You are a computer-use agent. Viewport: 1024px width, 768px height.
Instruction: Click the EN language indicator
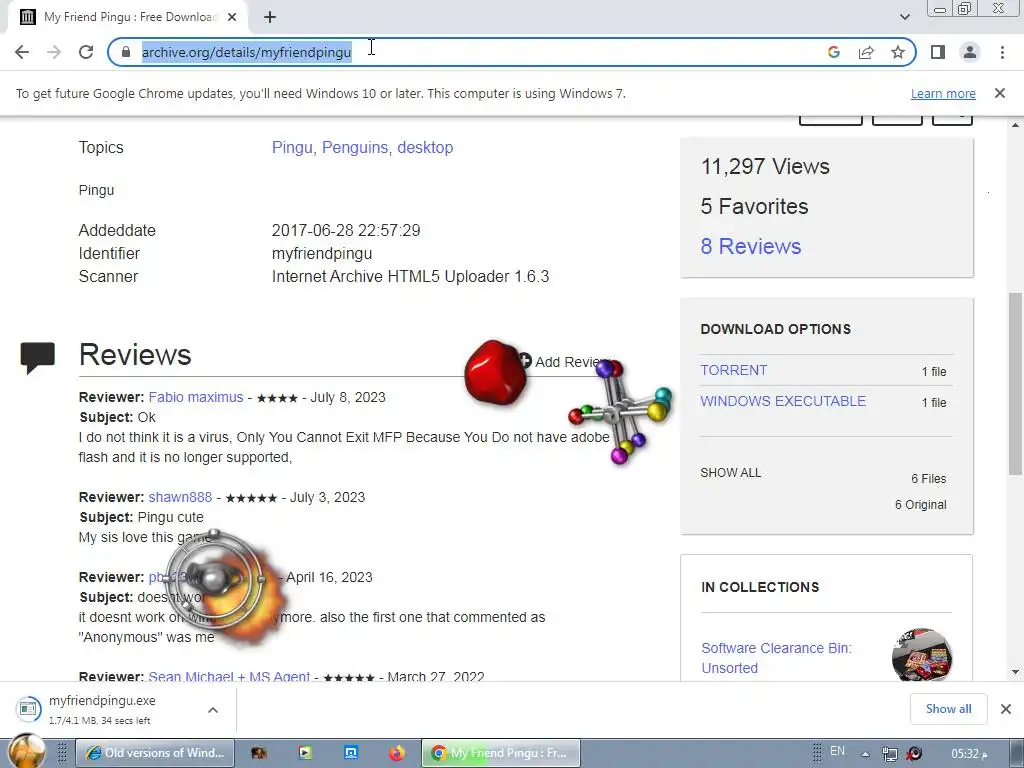837,752
